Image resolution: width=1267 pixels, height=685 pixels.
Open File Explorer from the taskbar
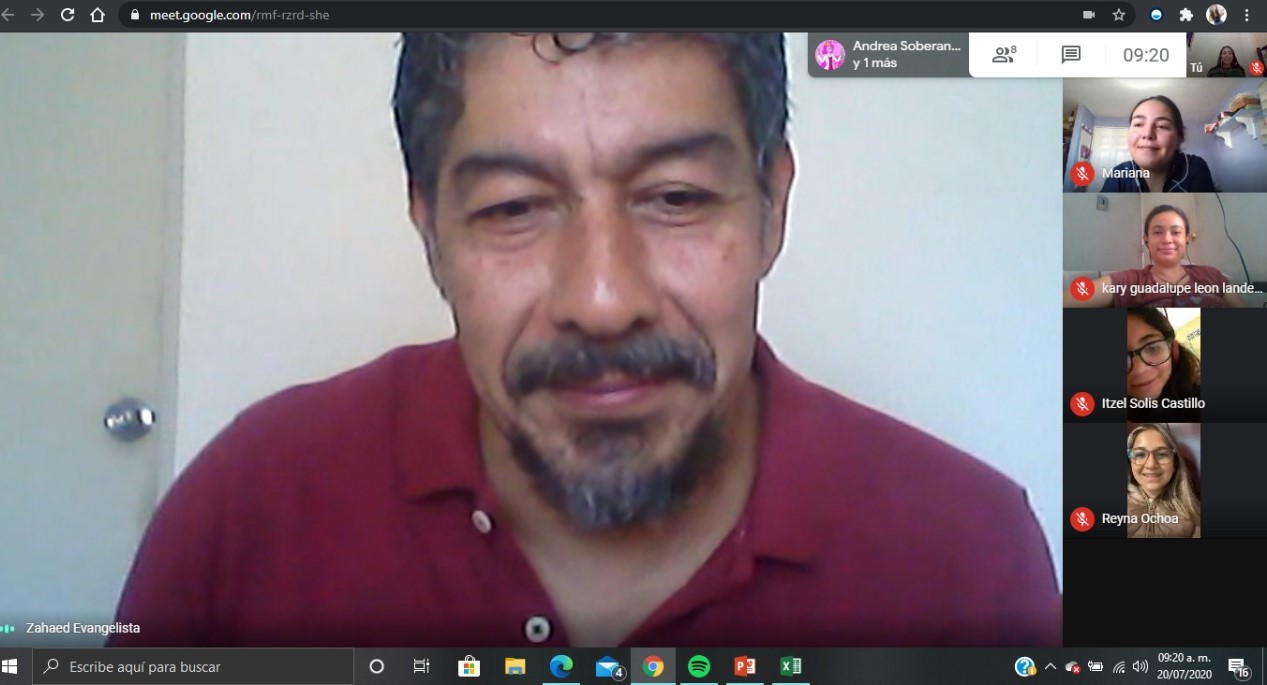[515, 667]
